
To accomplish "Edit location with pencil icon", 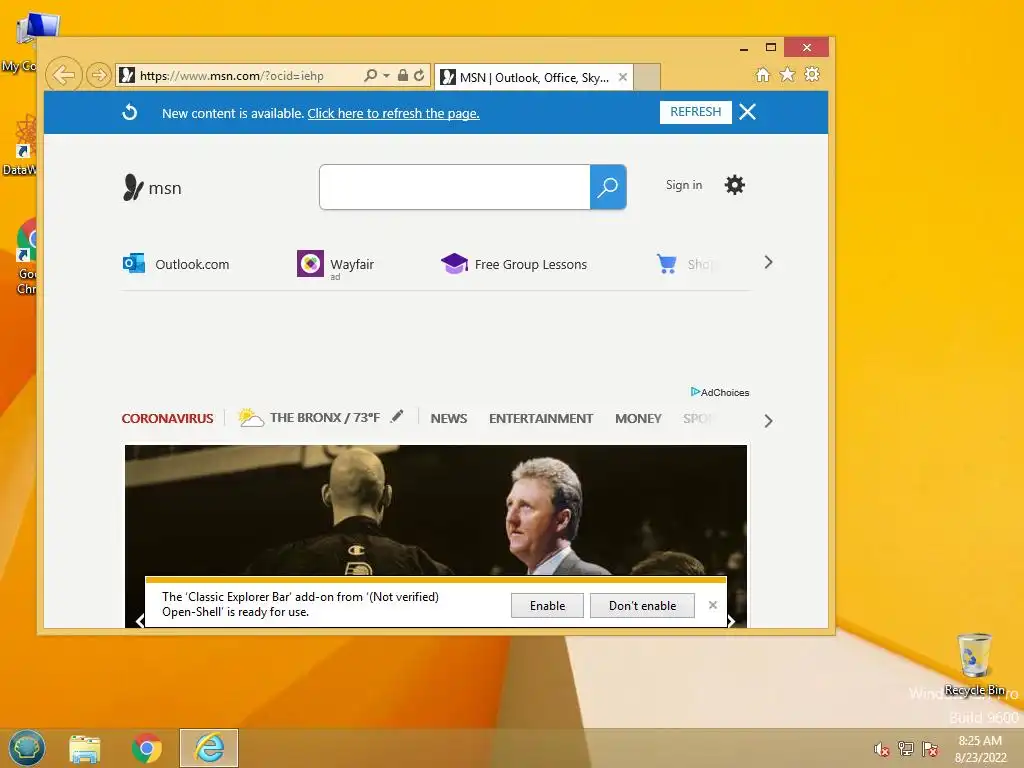I will pos(397,417).
